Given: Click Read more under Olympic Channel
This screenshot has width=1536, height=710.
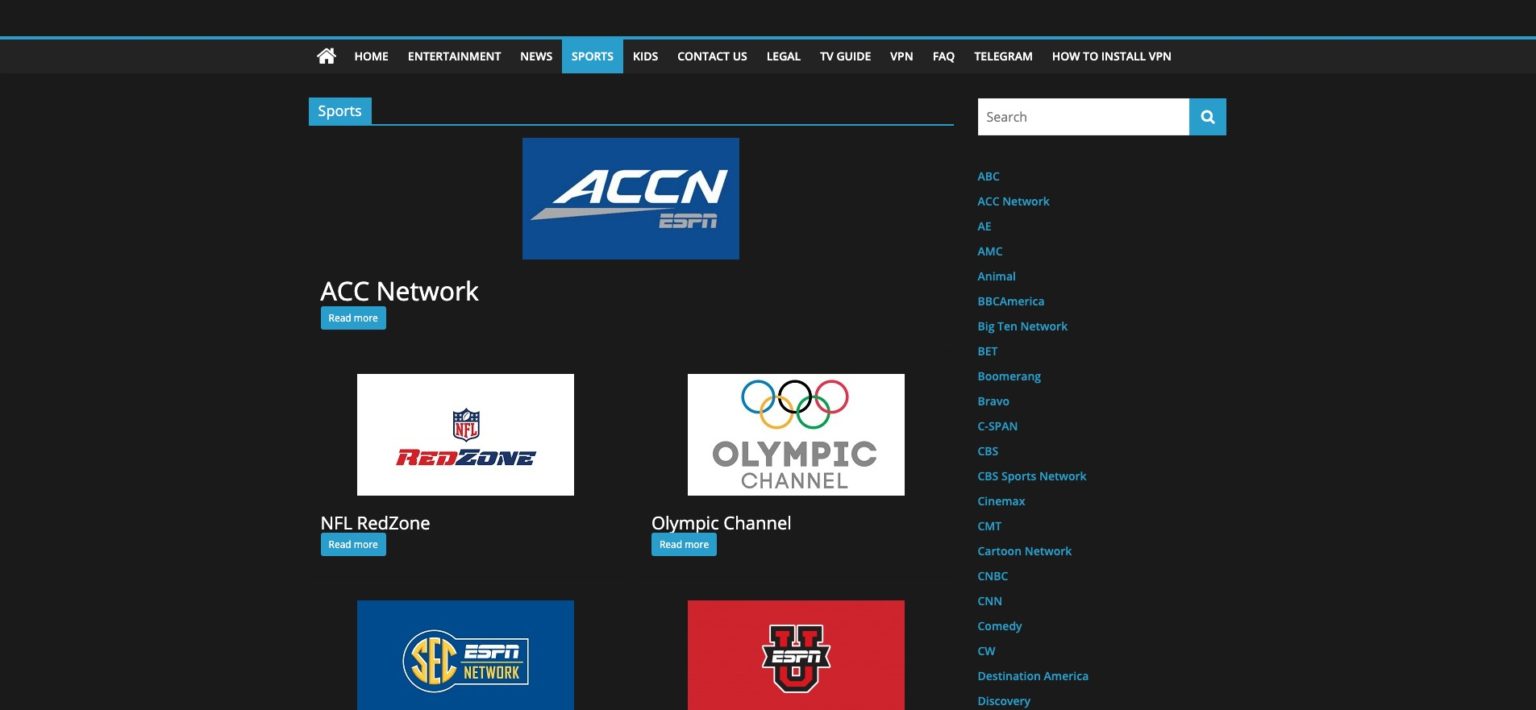Looking at the screenshot, I should tap(684, 545).
